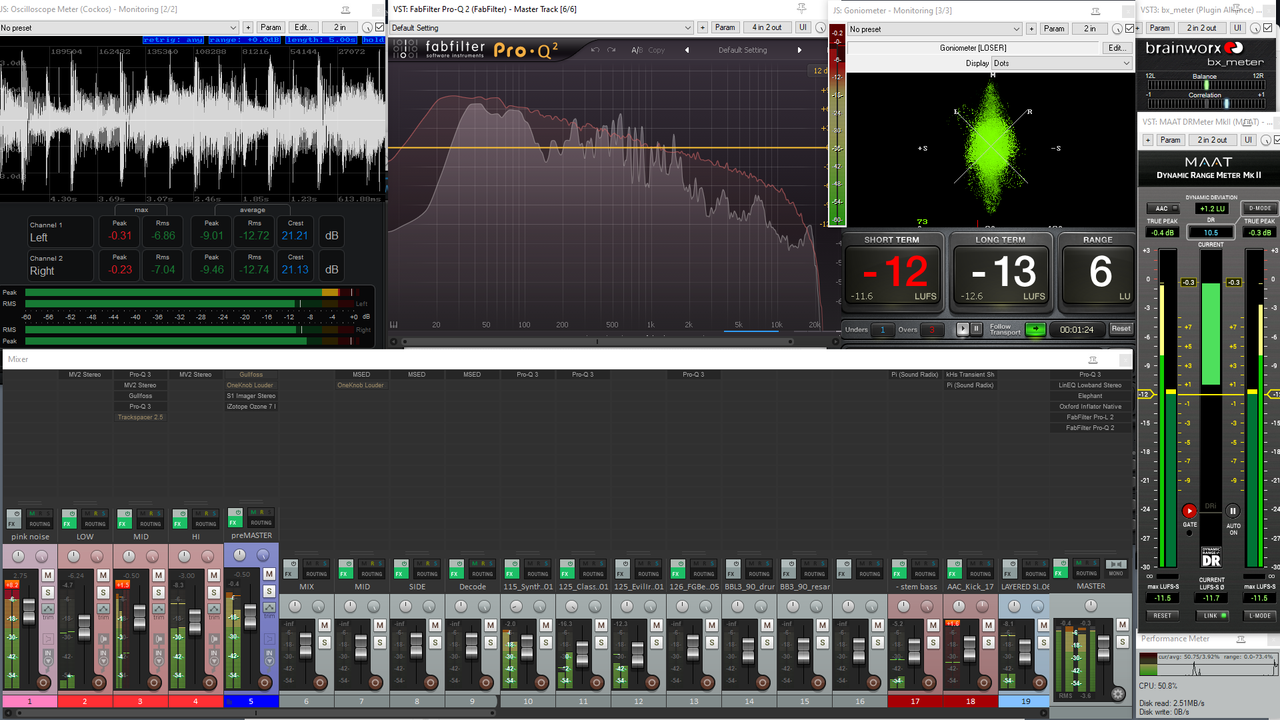Viewport: 1280px width, 720px height.
Task: Select iZotope Ozone 7 in preMASTER FX
Action: 251,407
